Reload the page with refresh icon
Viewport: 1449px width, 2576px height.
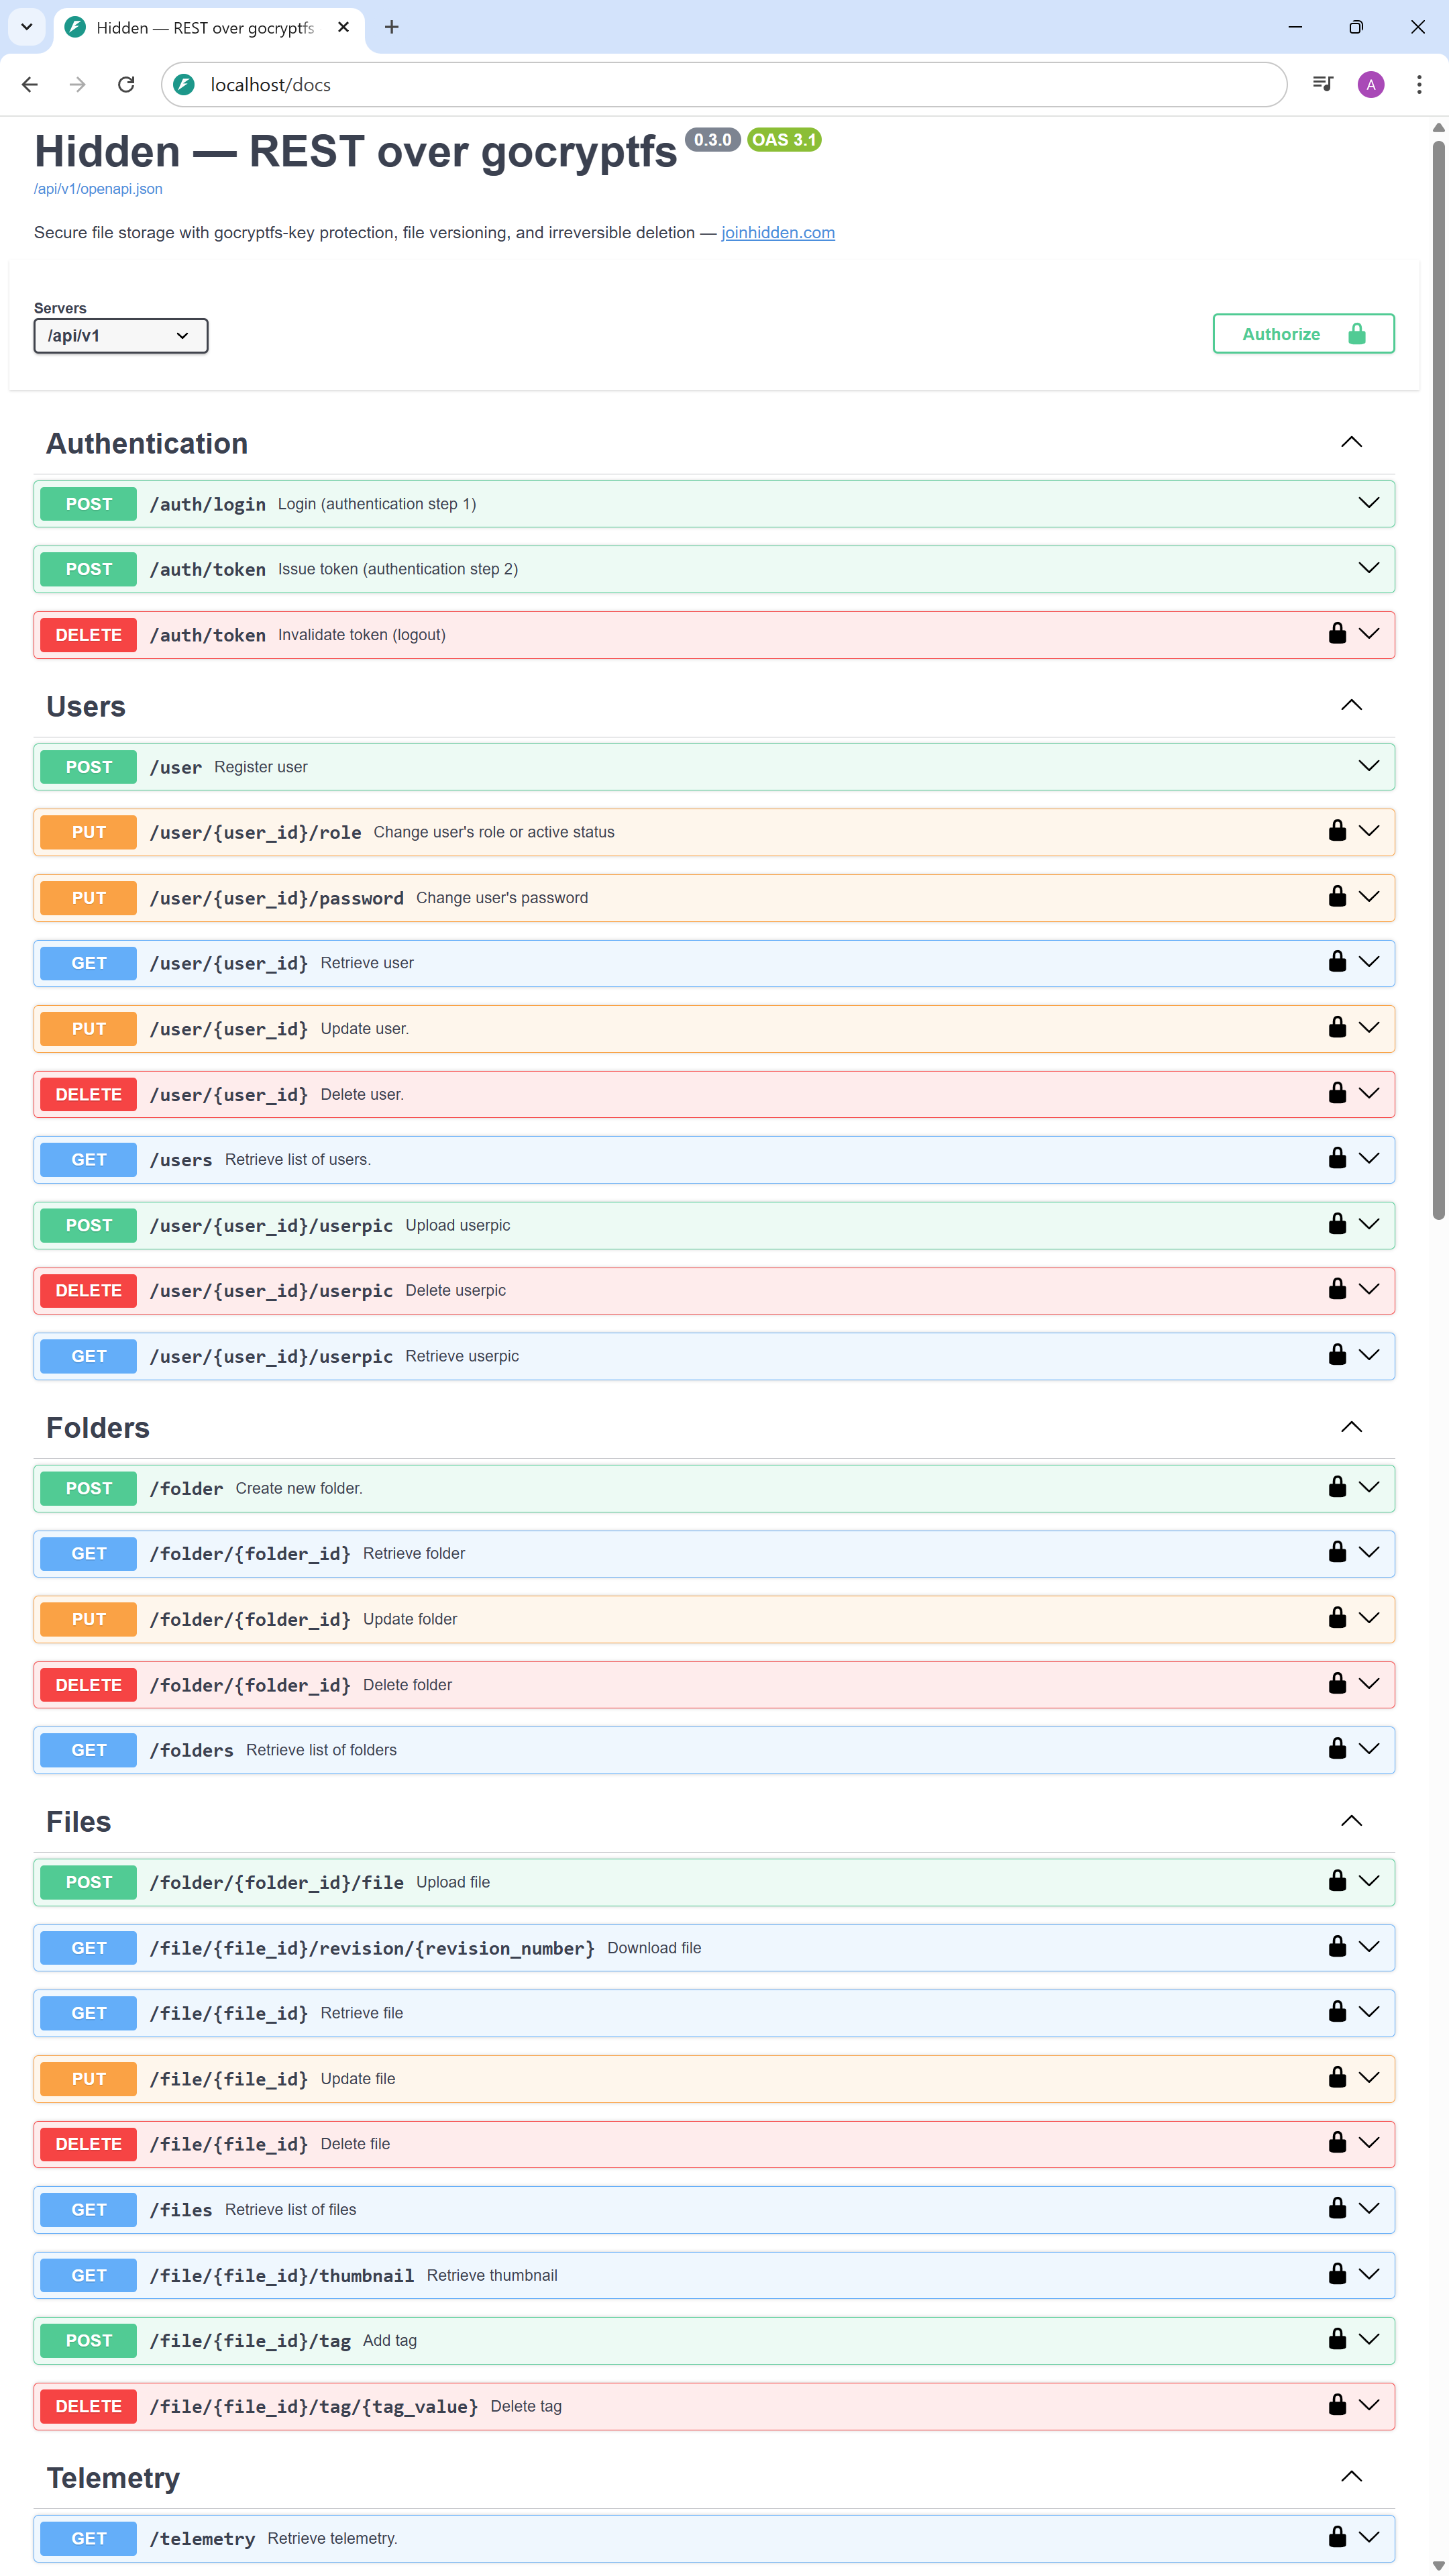coord(126,85)
